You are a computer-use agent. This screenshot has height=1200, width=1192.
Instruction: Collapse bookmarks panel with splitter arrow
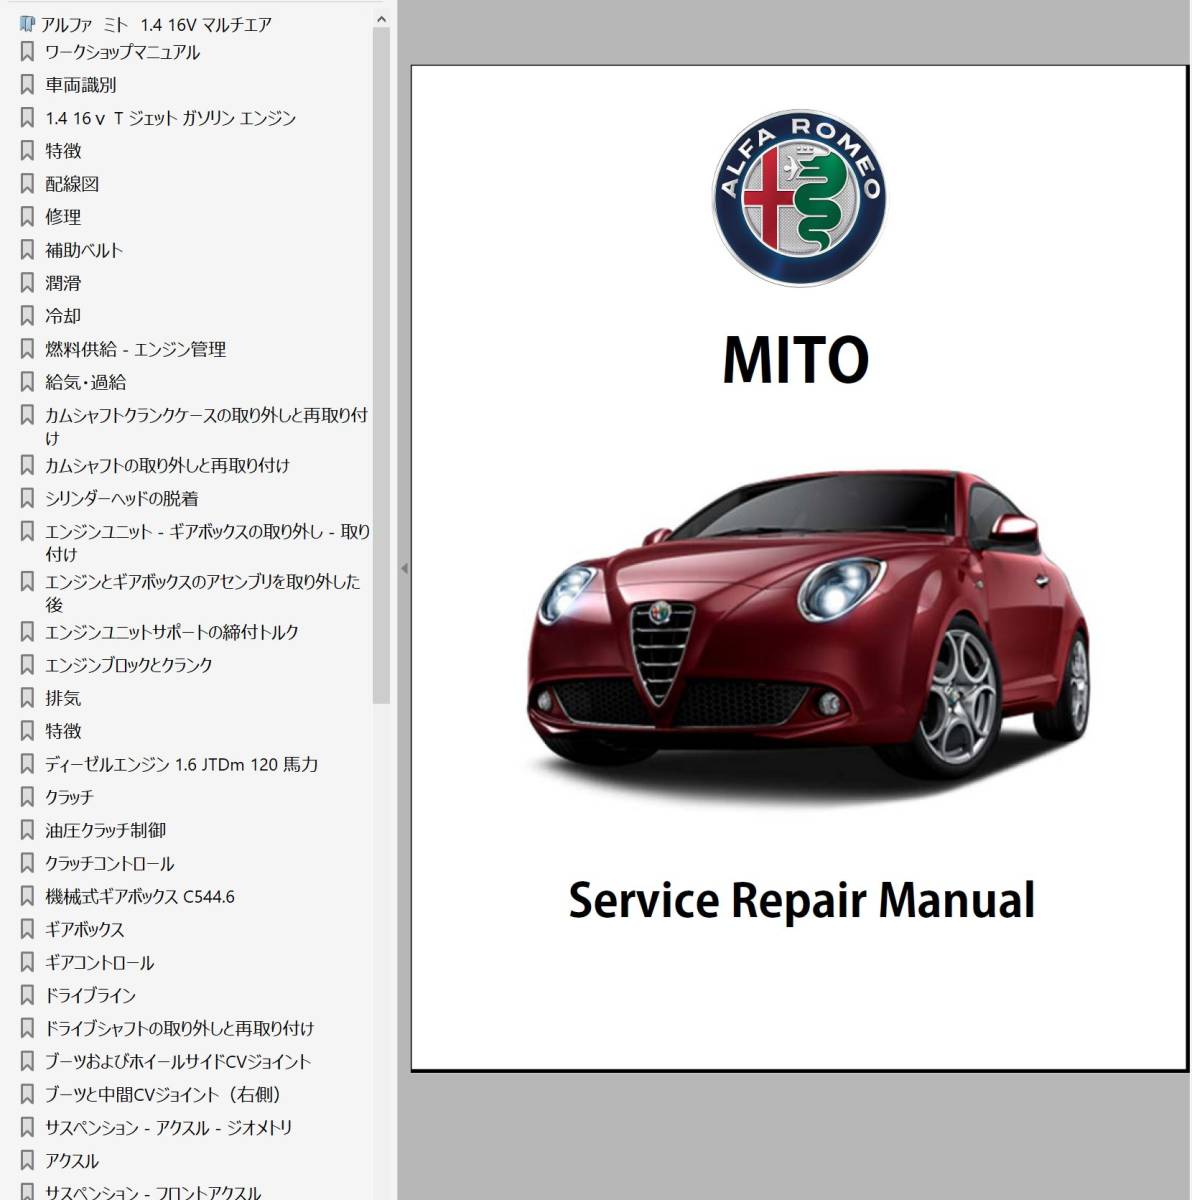point(404,568)
